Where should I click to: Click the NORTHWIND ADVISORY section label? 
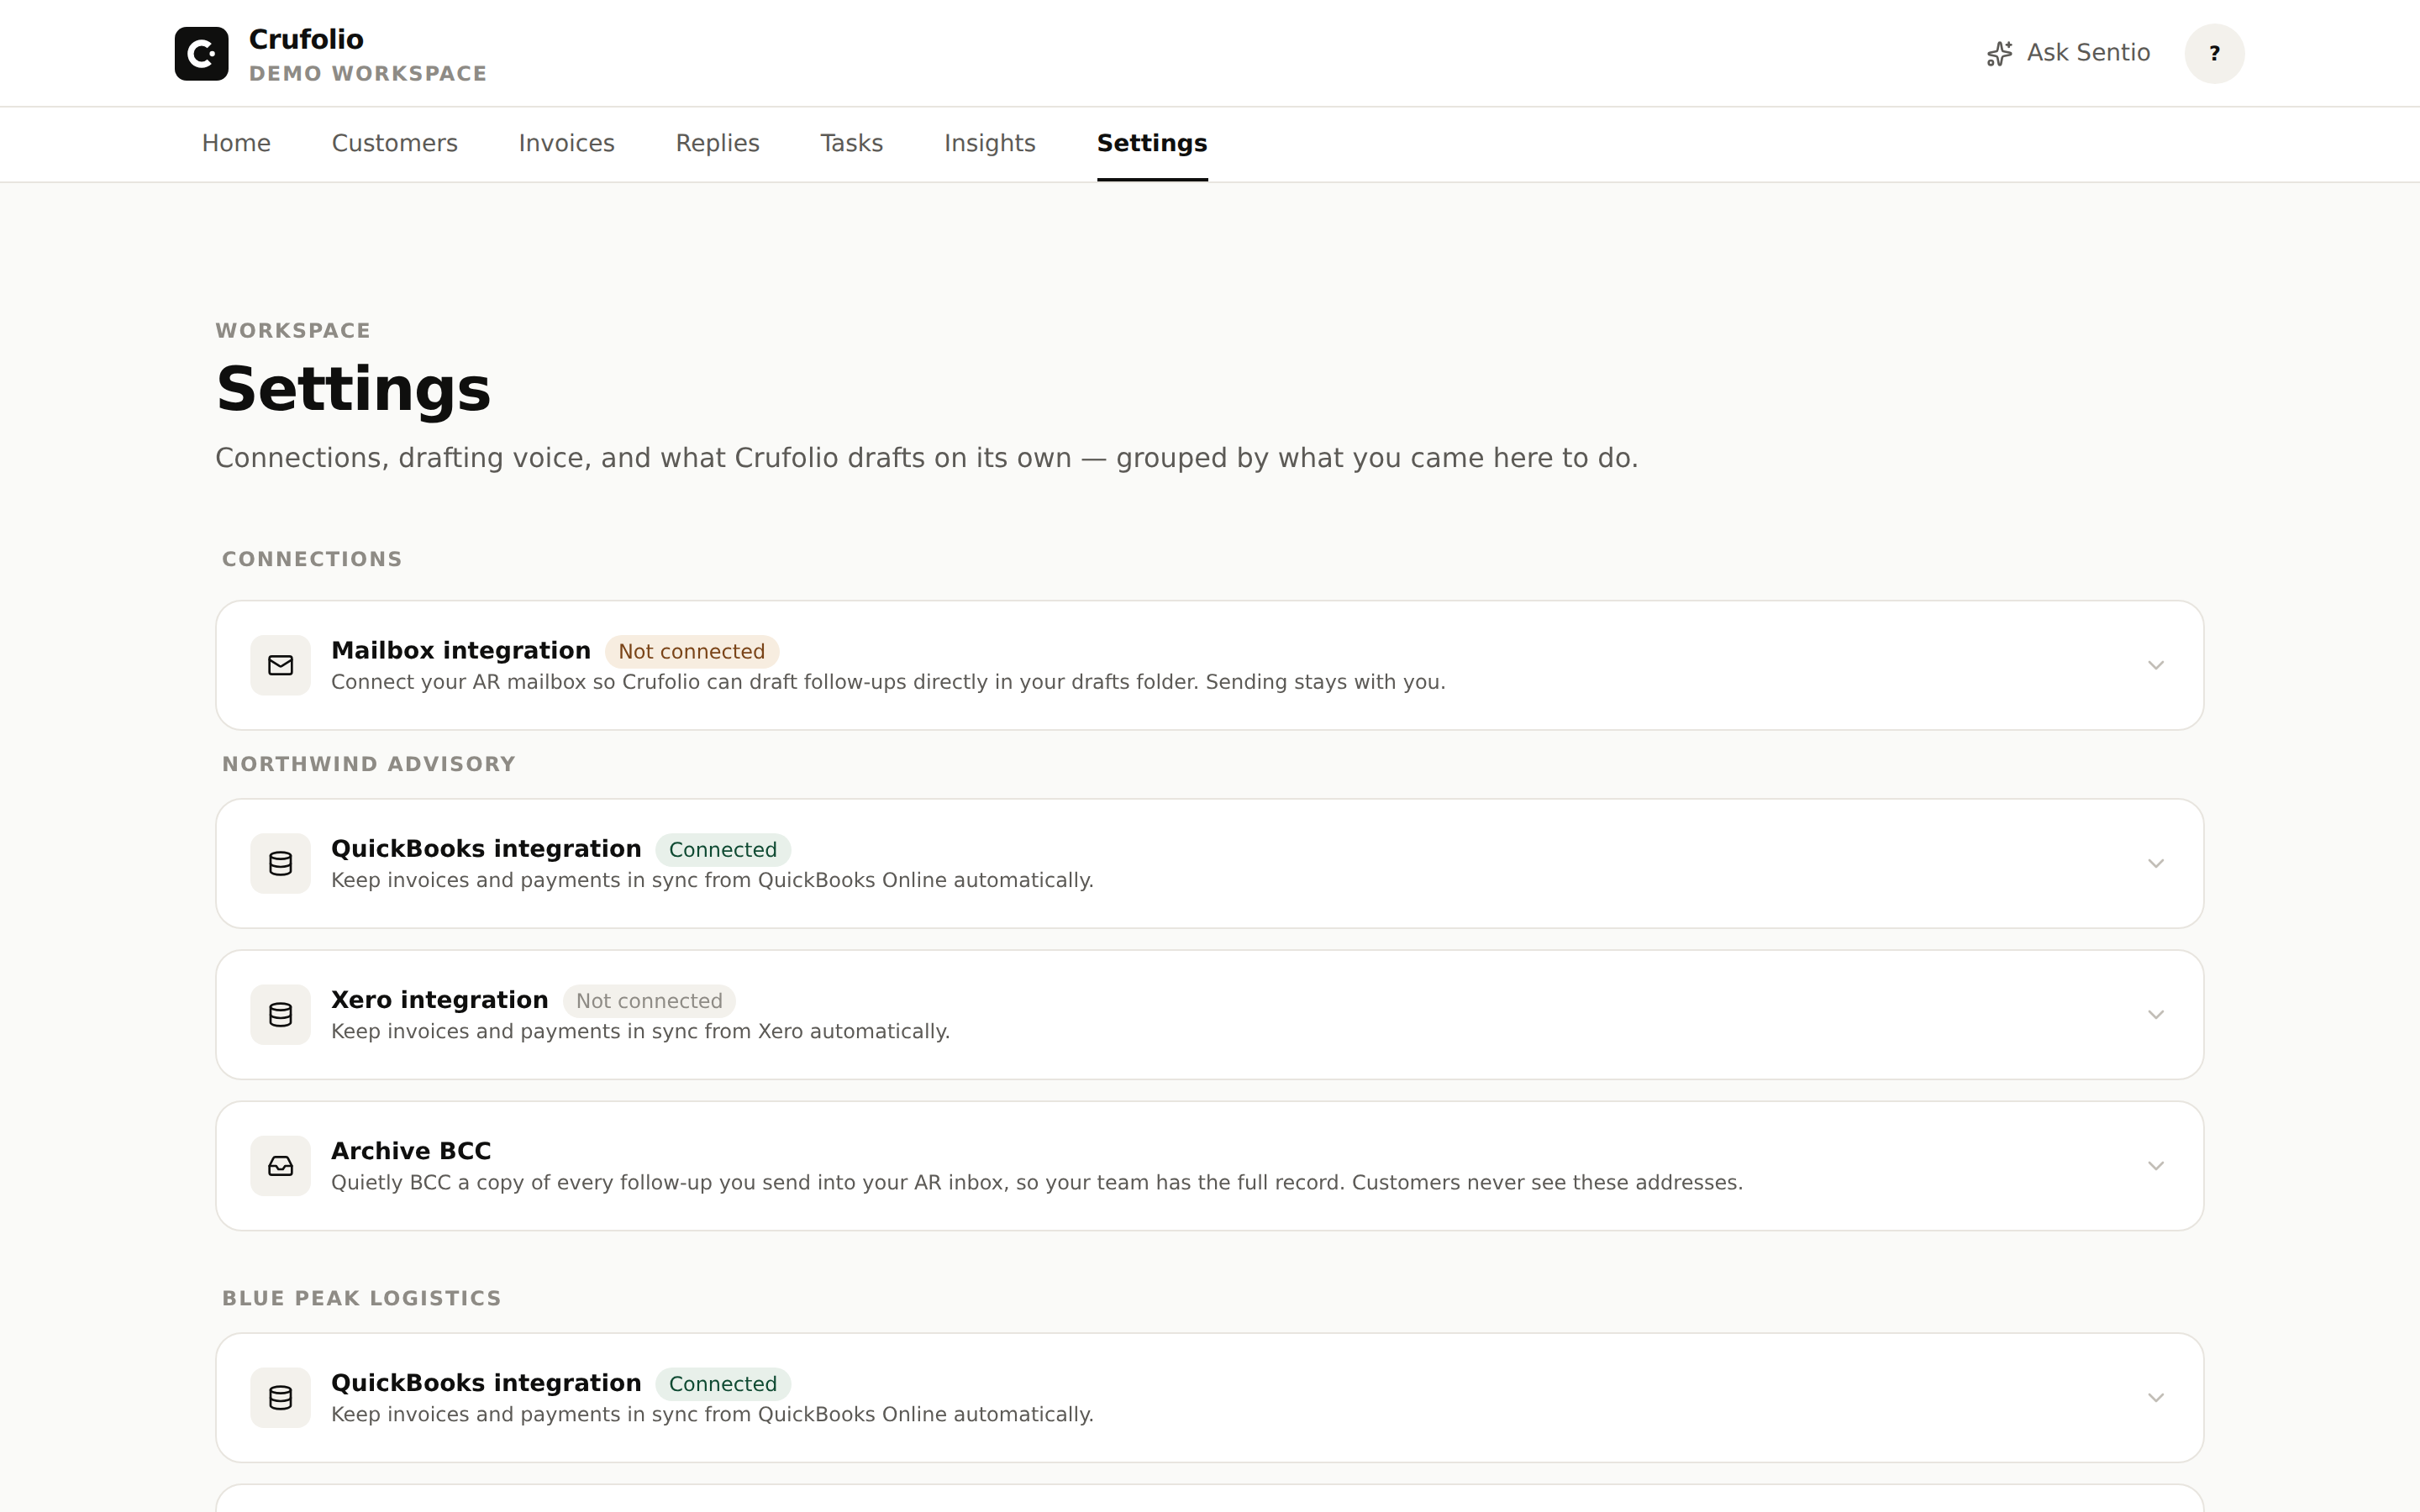click(x=368, y=764)
